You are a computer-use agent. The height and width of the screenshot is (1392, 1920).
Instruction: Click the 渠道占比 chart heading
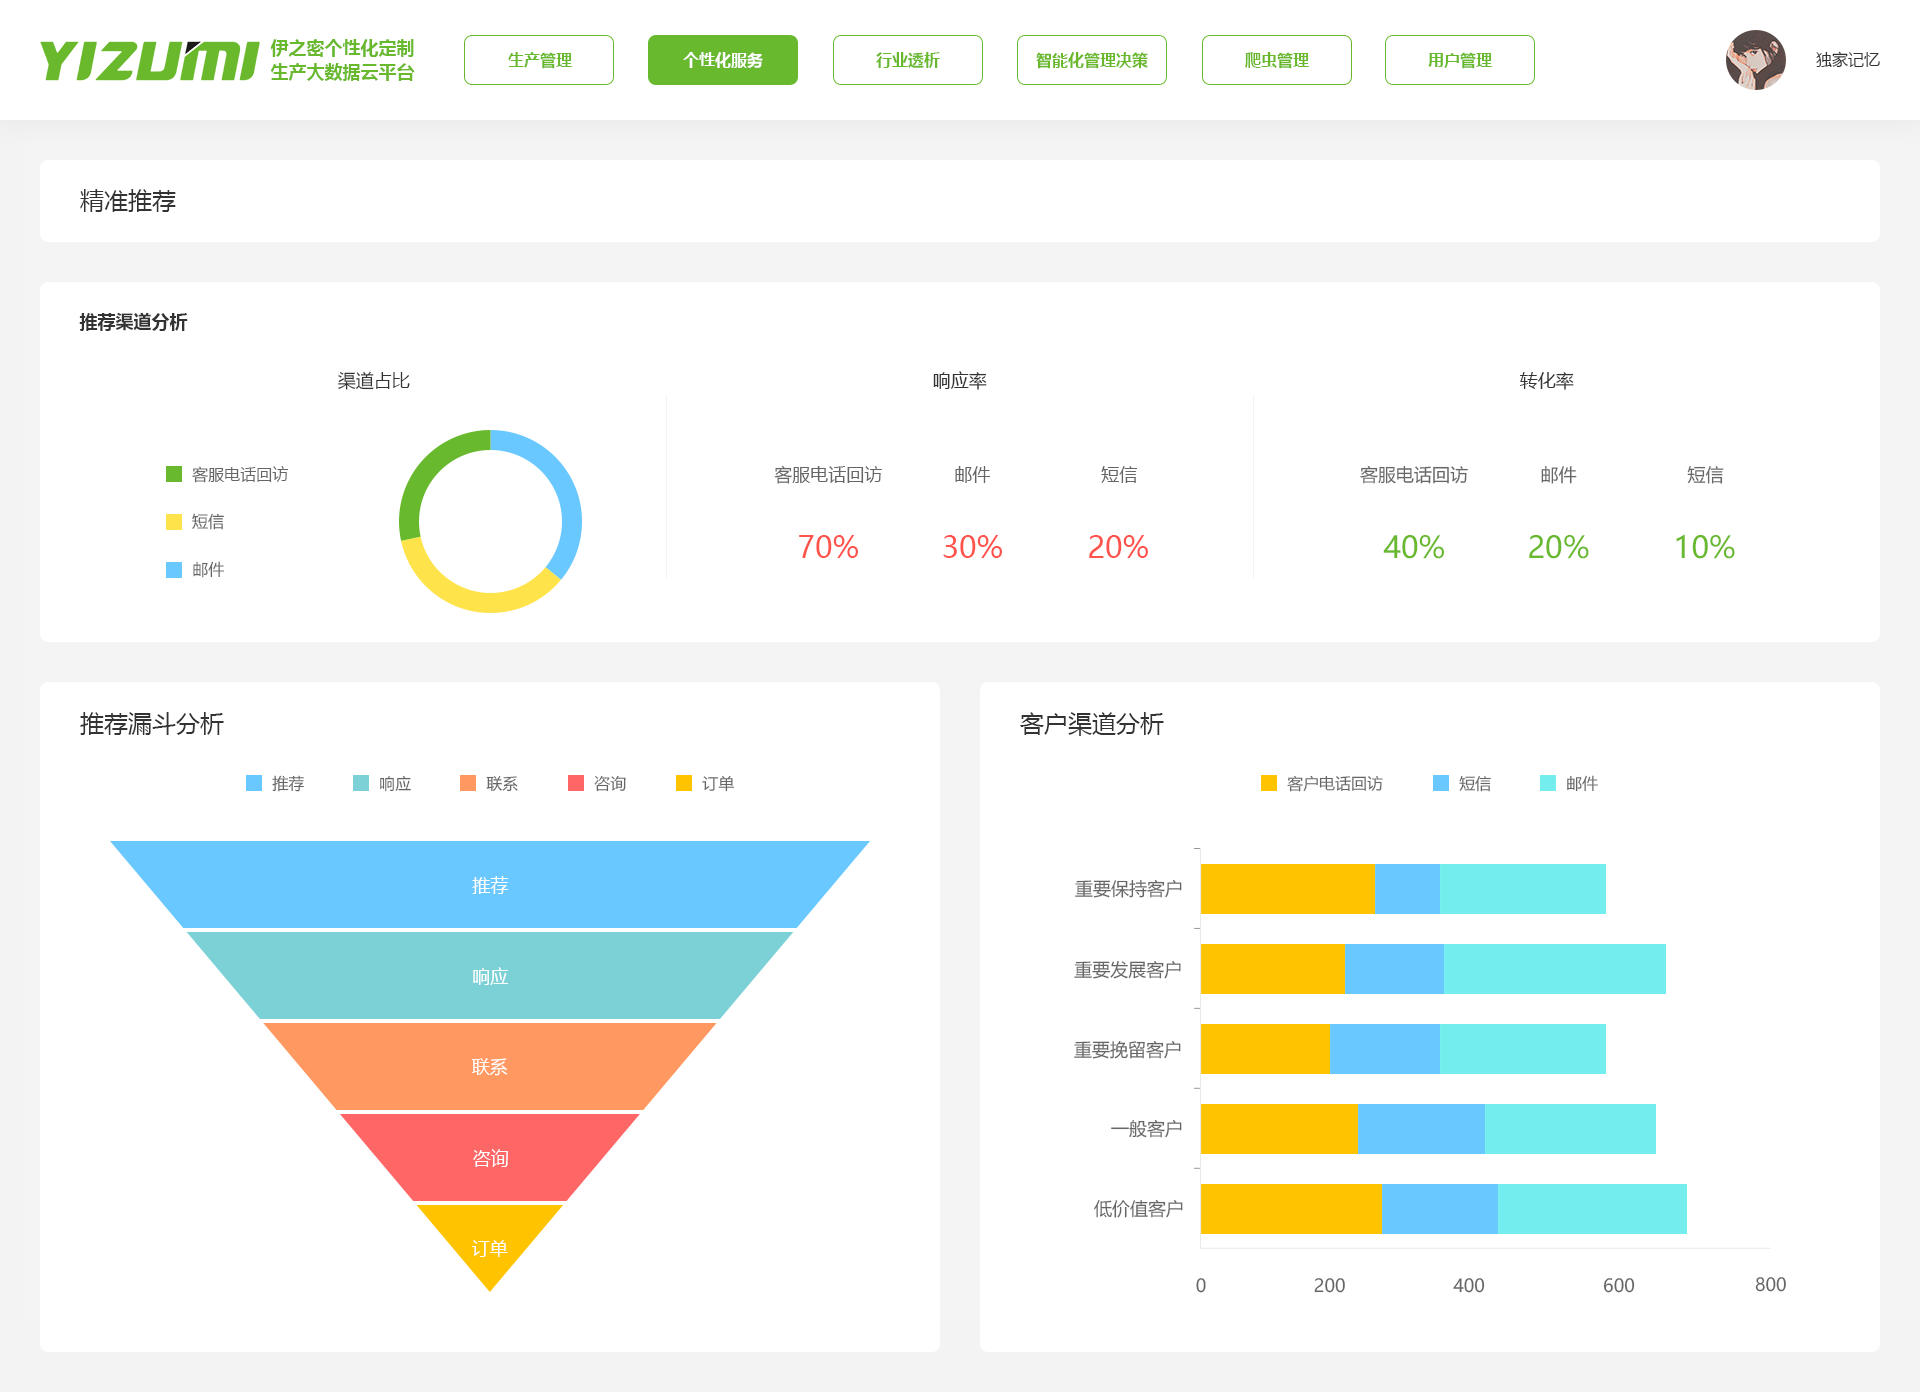point(374,381)
